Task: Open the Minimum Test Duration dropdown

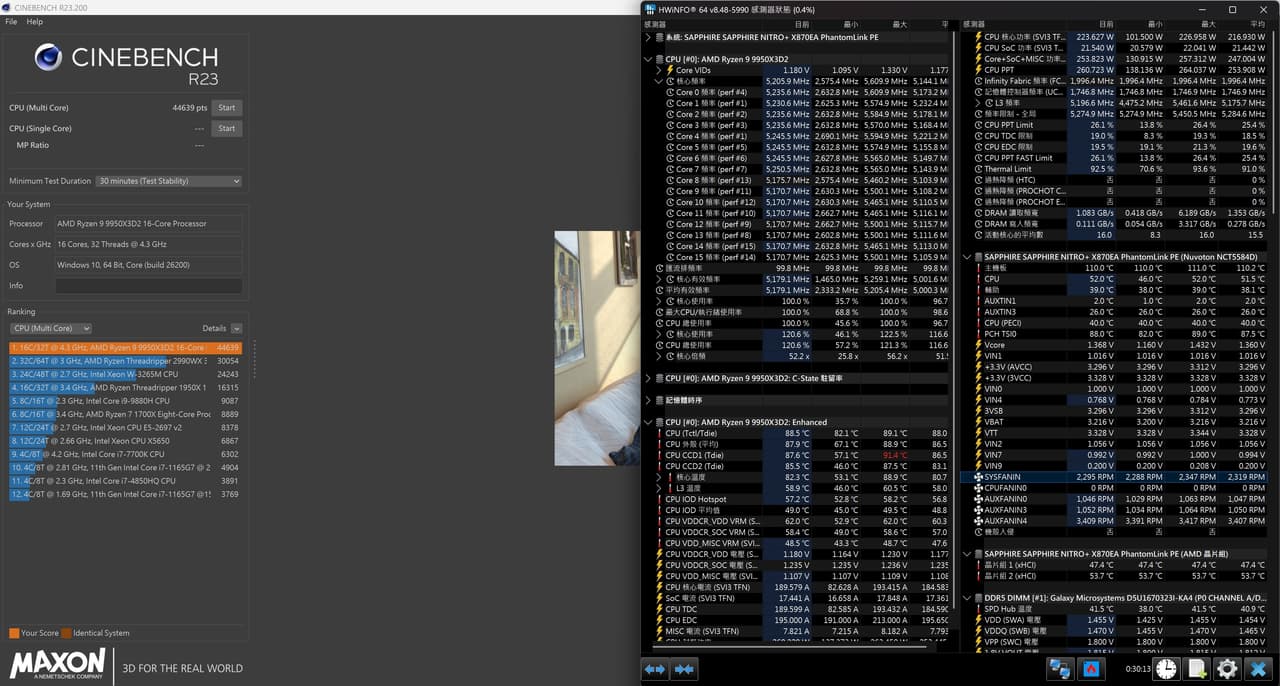Action: coord(169,181)
